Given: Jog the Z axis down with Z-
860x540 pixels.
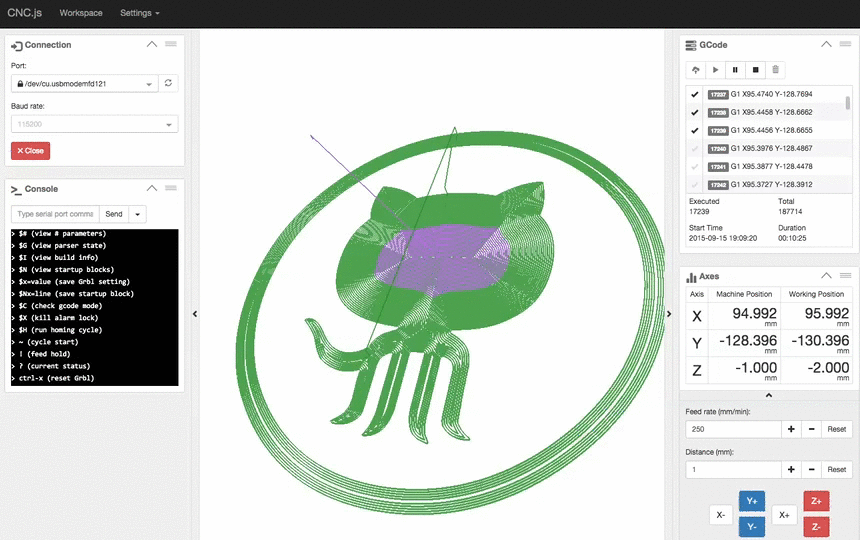Looking at the screenshot, I should tap(816, 527).
